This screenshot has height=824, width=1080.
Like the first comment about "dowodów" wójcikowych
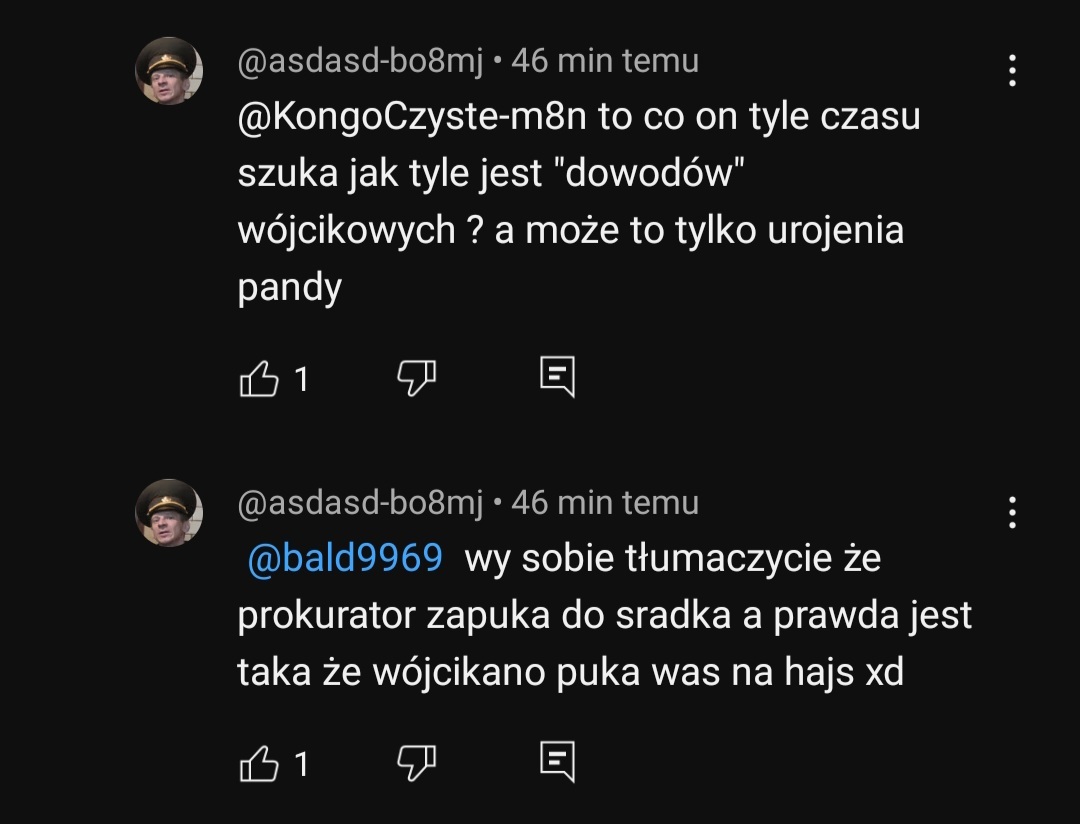259,378
